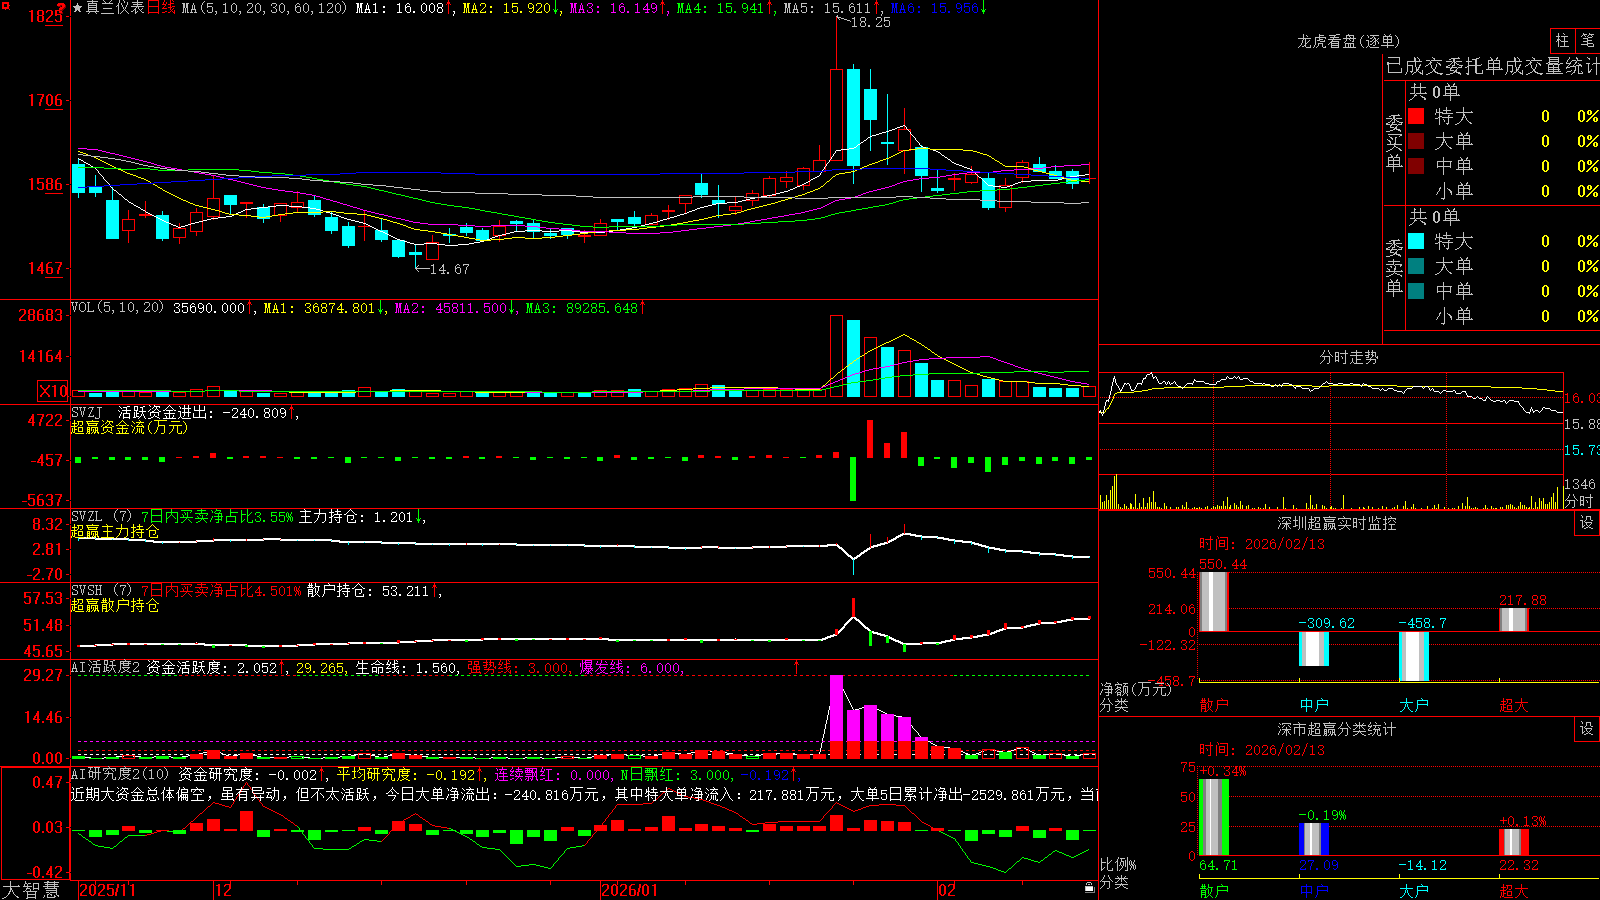Screen dimensions: 1600x900
Task: Click the cyan 特大 sell order swatch
Action: point(1416,241)
